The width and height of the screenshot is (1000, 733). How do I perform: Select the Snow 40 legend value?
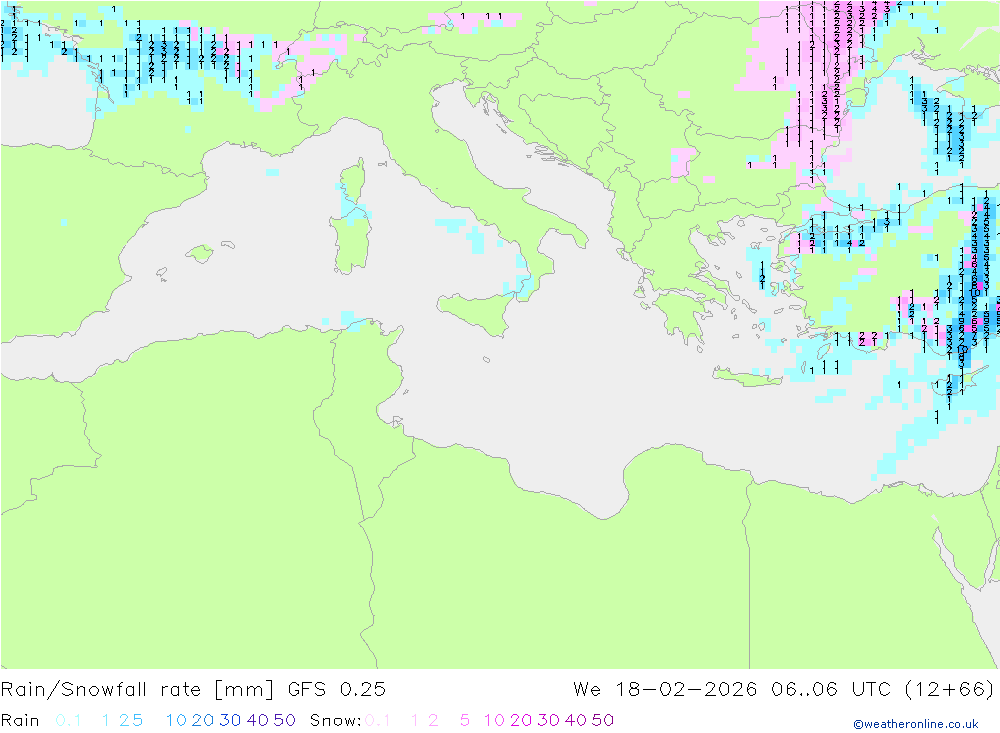coord(576,720)
